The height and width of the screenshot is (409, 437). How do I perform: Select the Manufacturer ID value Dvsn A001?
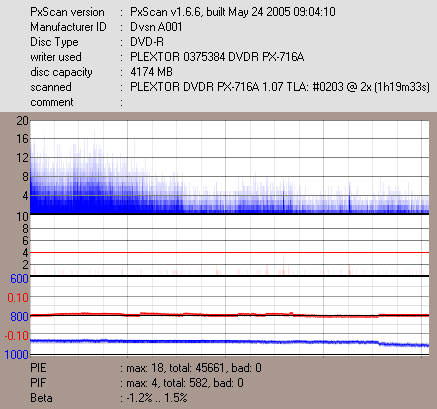(156, 27)
